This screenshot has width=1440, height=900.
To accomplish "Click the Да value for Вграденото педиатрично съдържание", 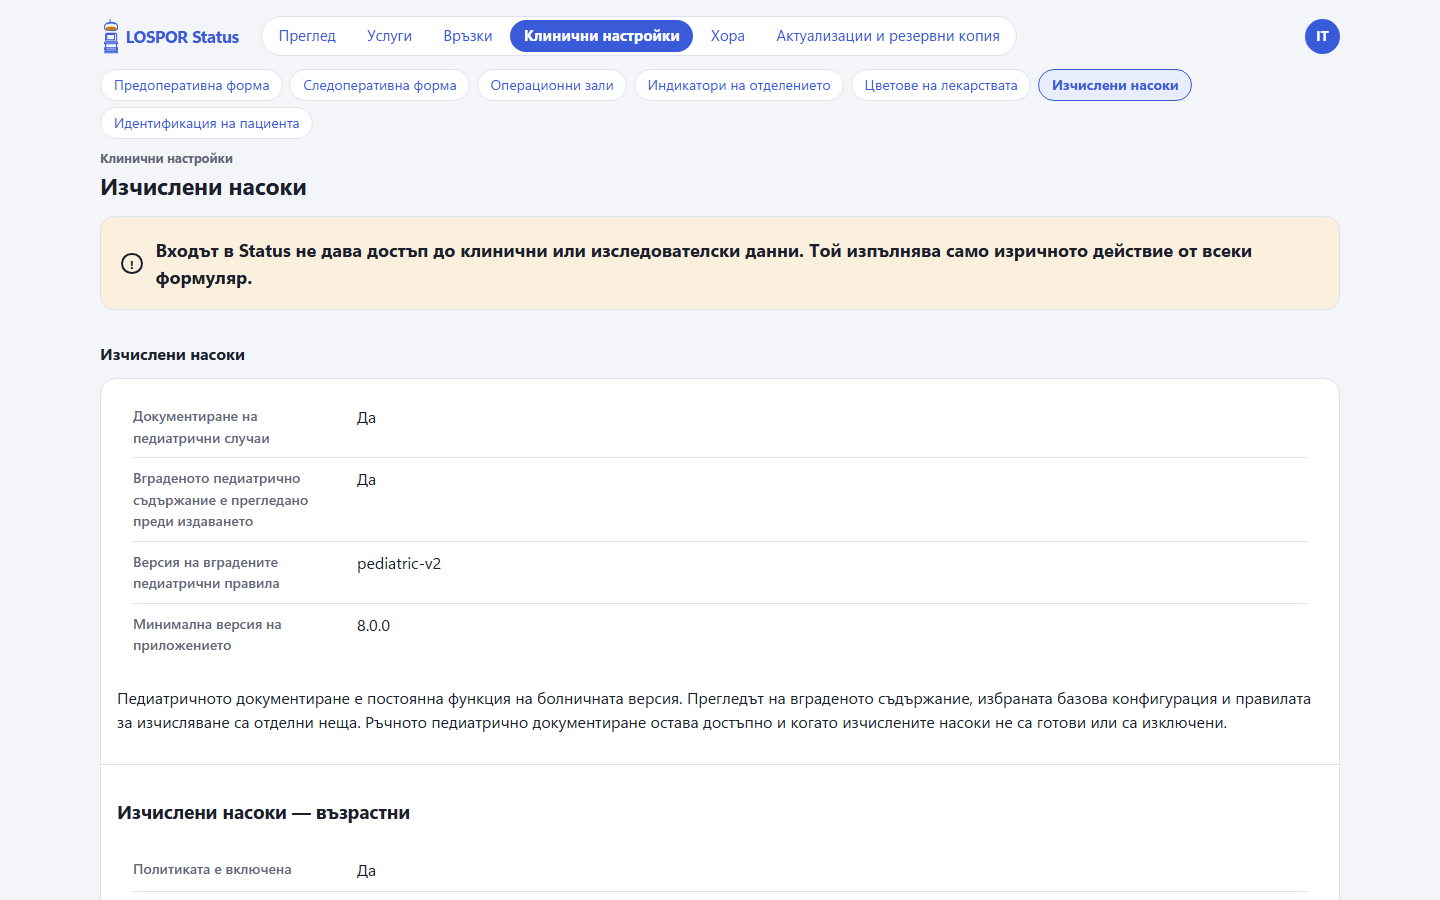I will click(x=366, y=479).
